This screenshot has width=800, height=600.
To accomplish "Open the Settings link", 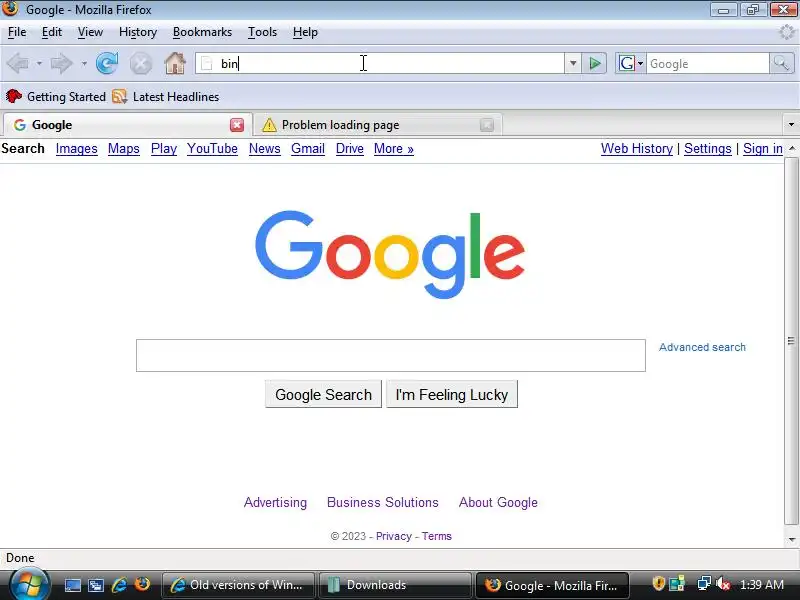I will (x=708, y=148).
